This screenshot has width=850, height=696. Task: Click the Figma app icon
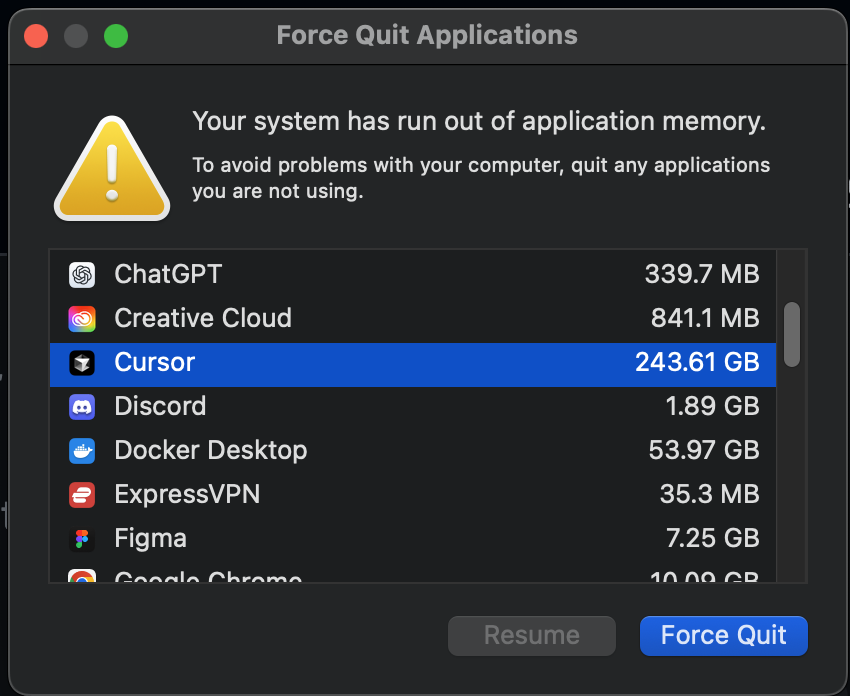point(82,538)
